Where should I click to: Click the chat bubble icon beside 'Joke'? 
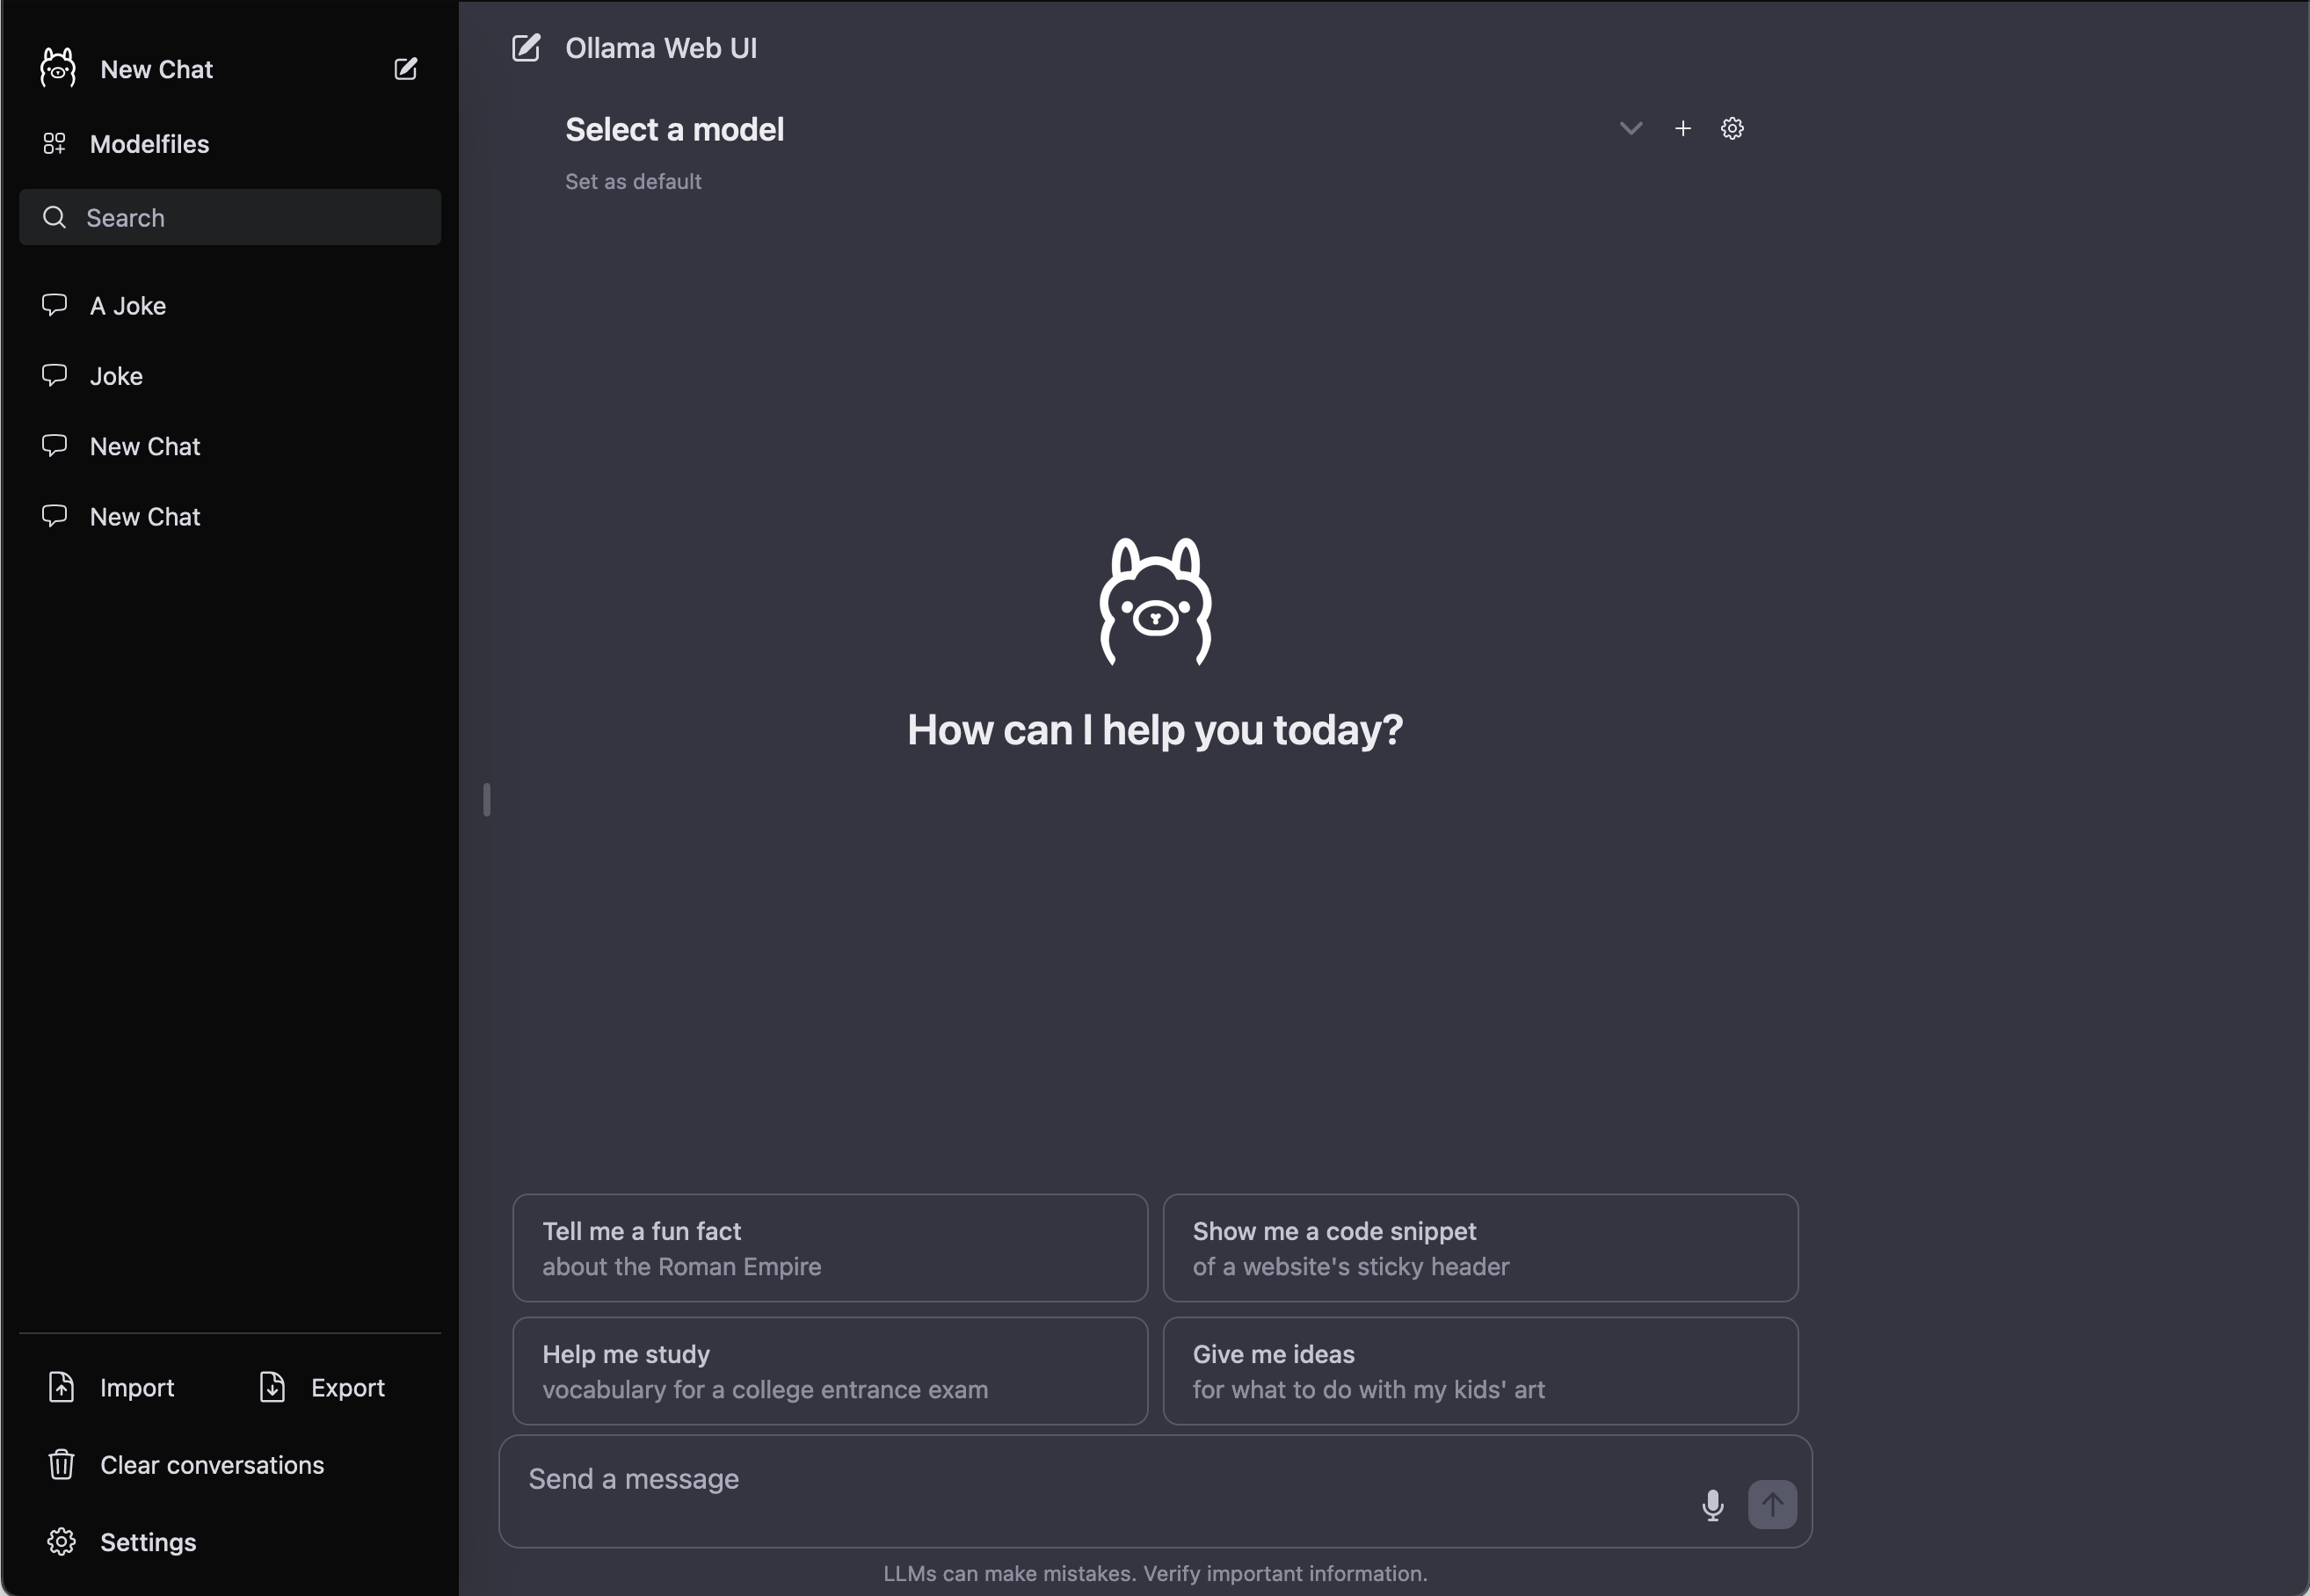[54, 375]
